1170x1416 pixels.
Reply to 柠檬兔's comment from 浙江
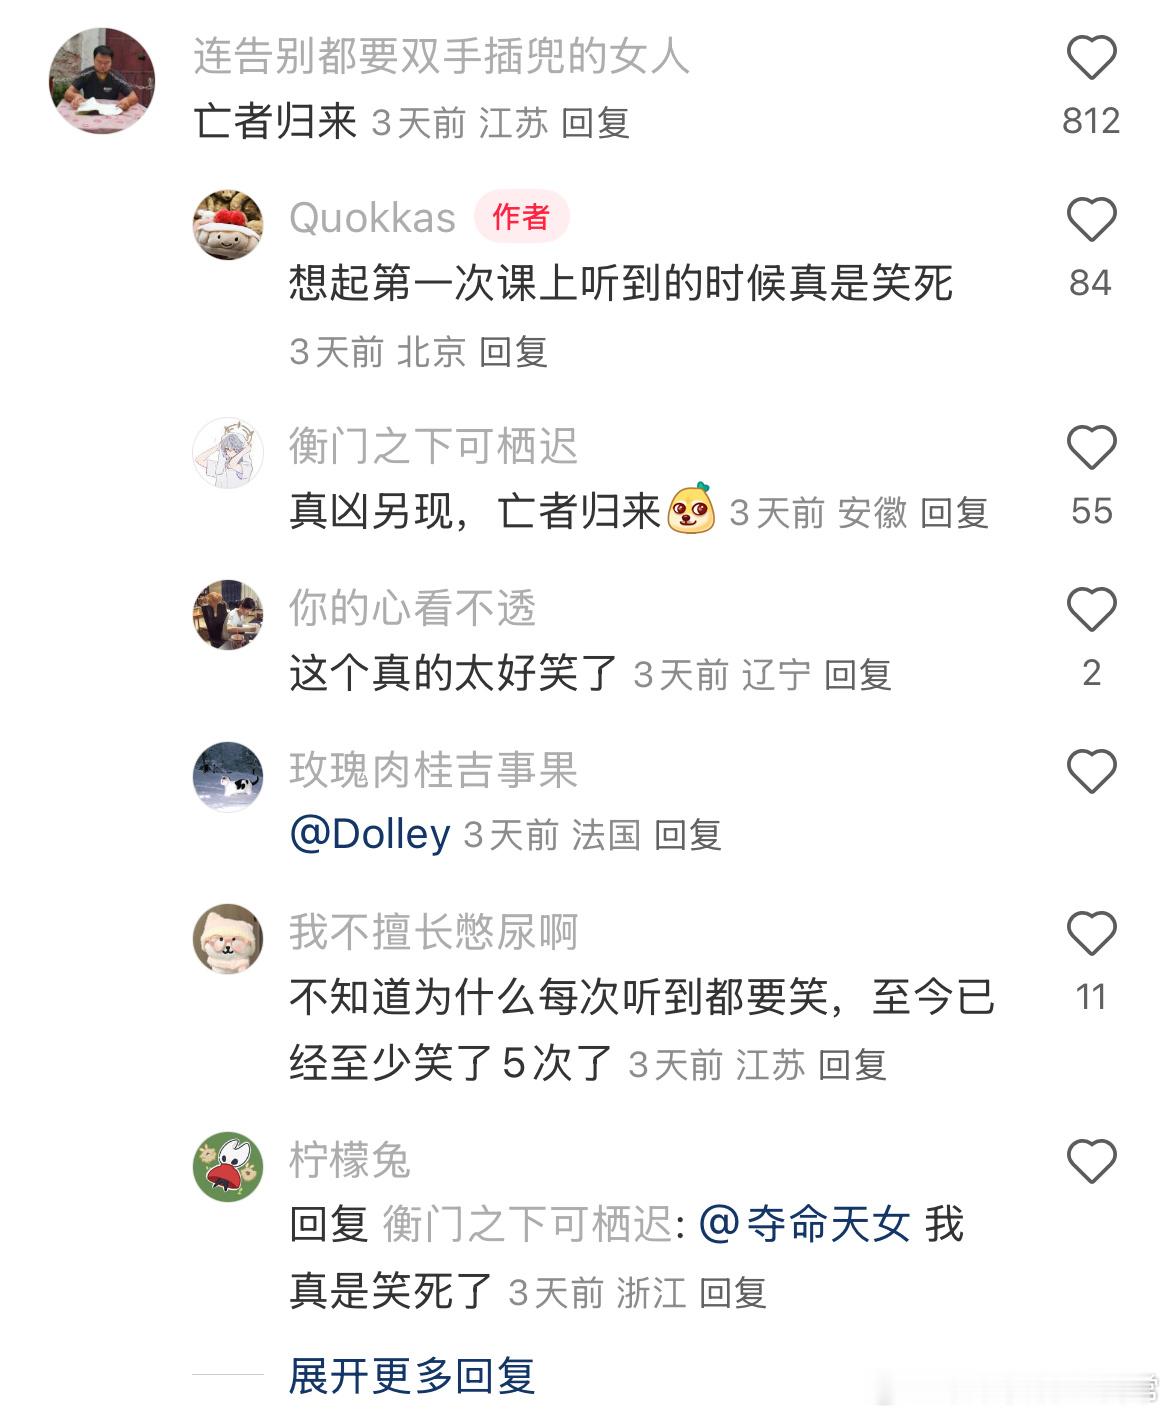(732, 1293)
